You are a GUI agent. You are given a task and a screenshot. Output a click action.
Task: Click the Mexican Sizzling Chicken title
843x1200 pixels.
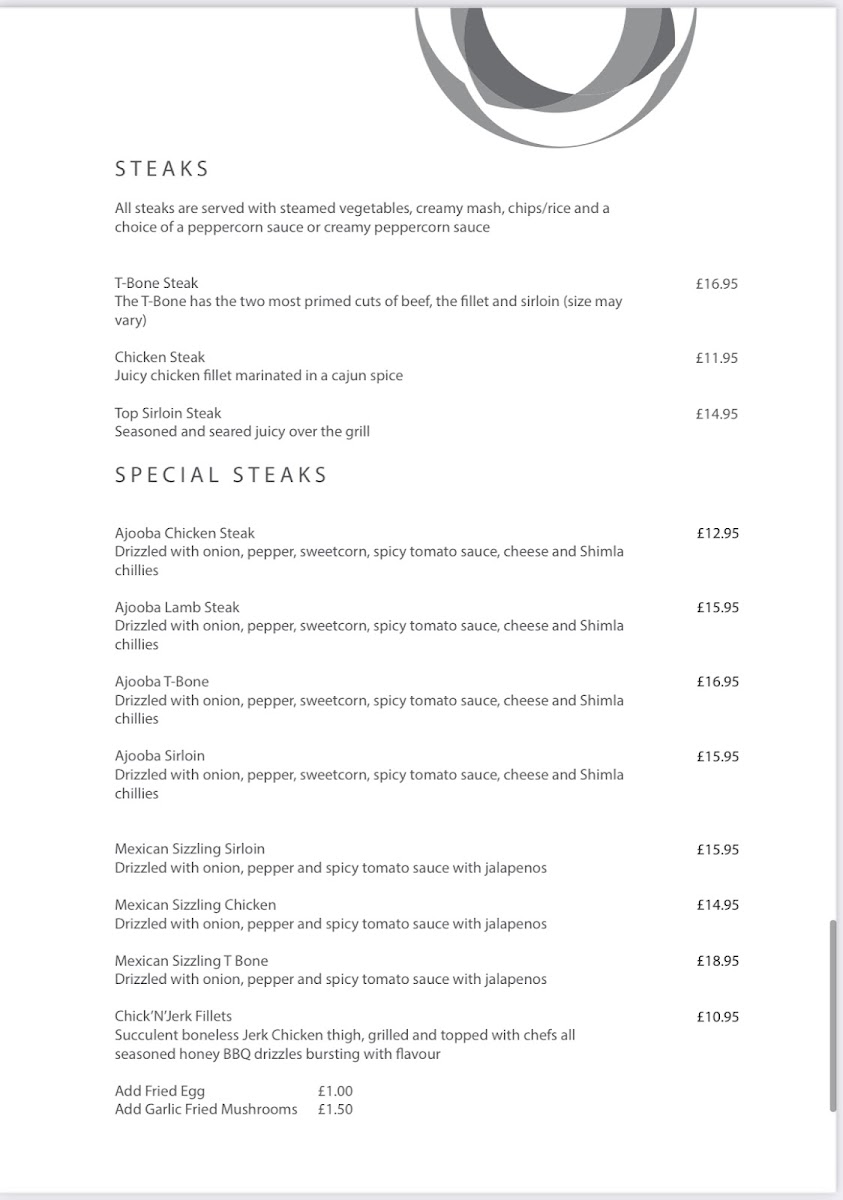(x=195, y=905)
